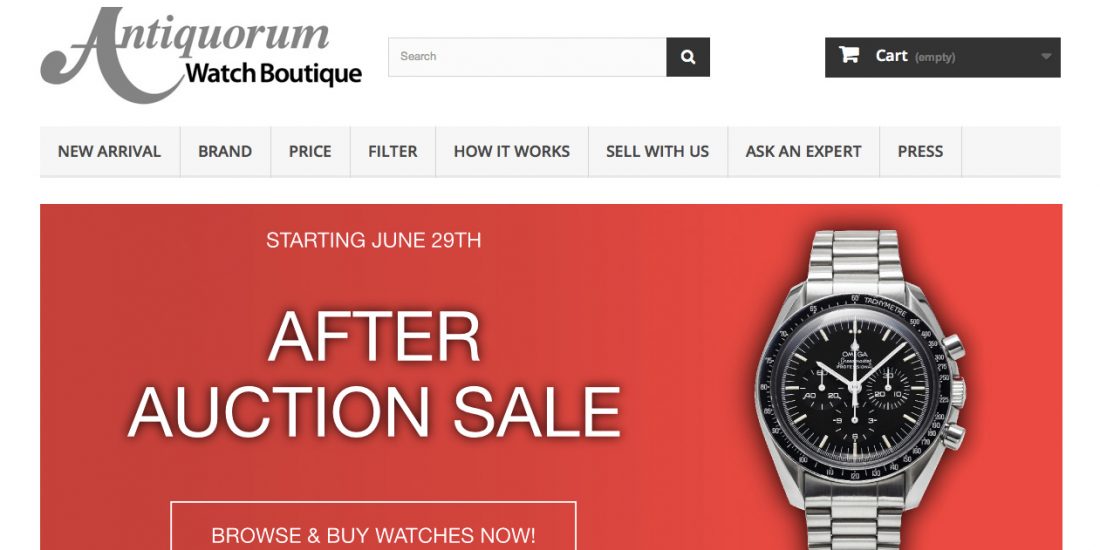This screenshot has height=550, width=1100.
Task: Focus the Search input field
Action: pos(527,57)
